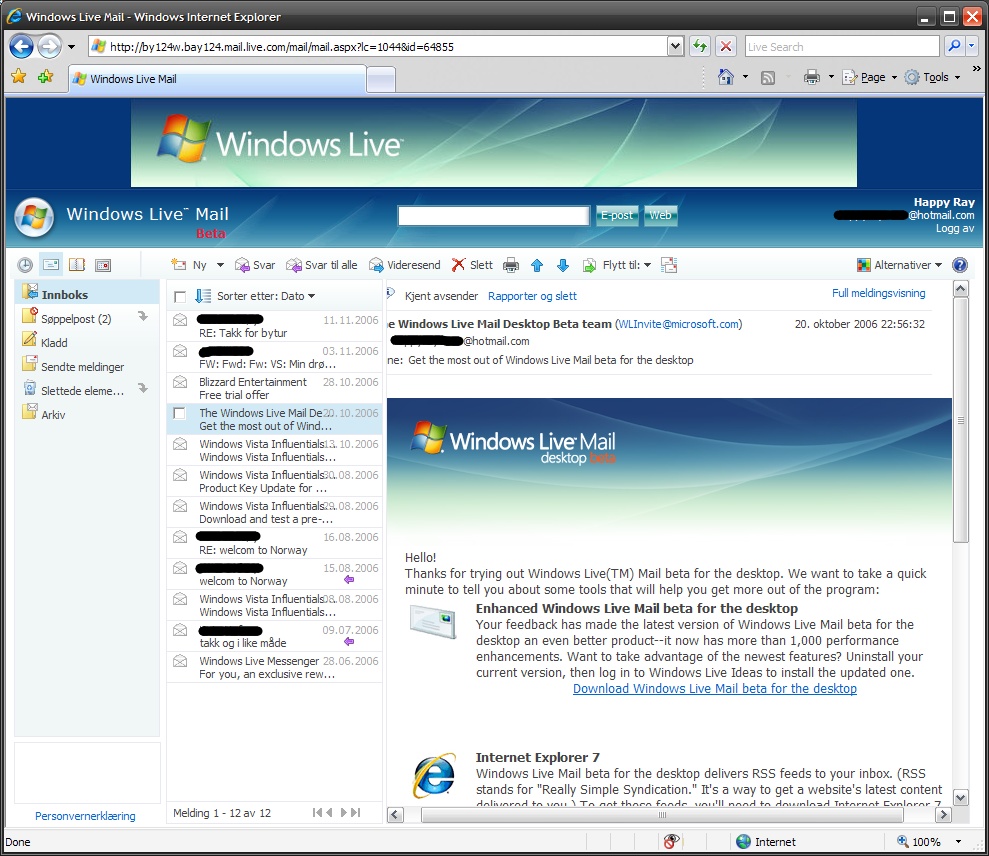Click the clock icon in view toolbar

click(25, 265)
